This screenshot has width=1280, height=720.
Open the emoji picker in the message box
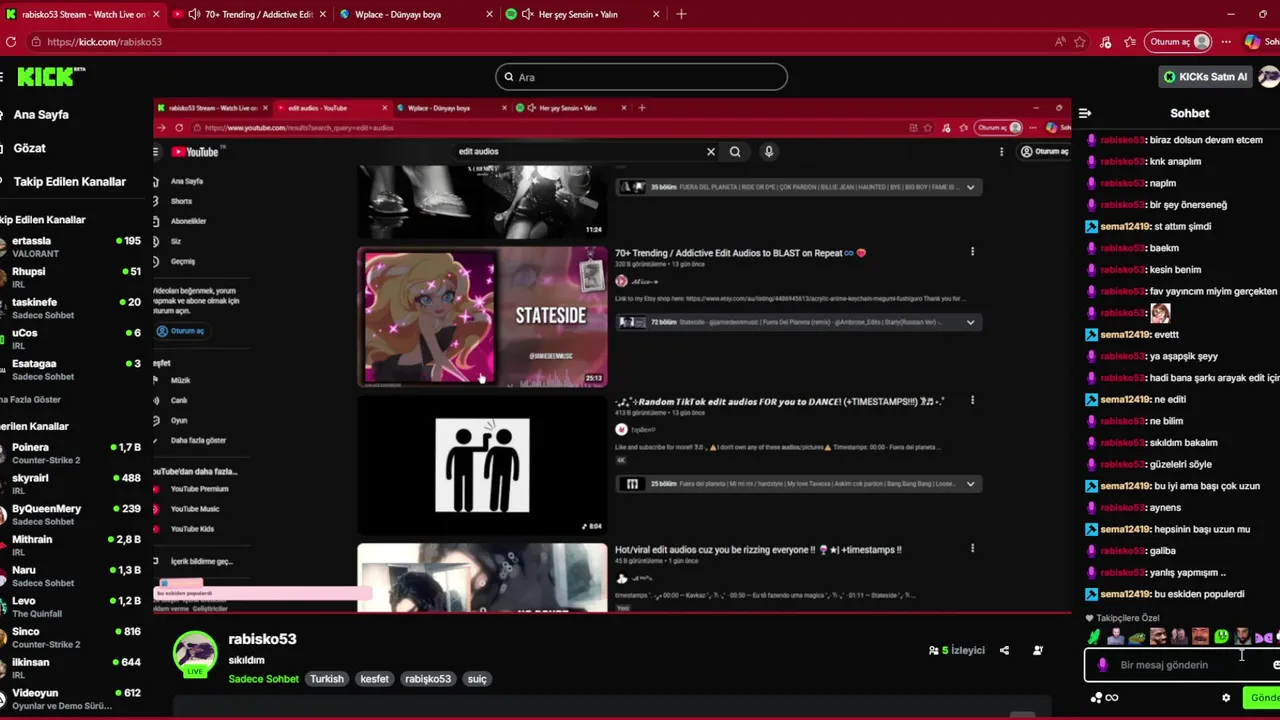point(1276,665)
